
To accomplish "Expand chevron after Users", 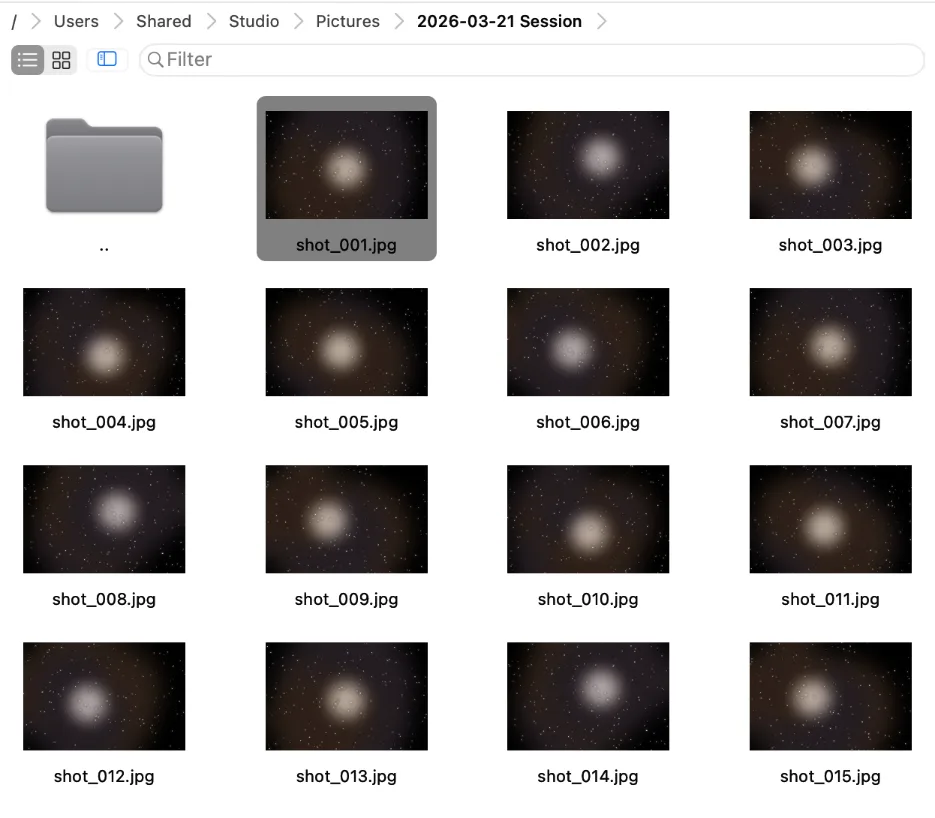I will coord(118,21).
